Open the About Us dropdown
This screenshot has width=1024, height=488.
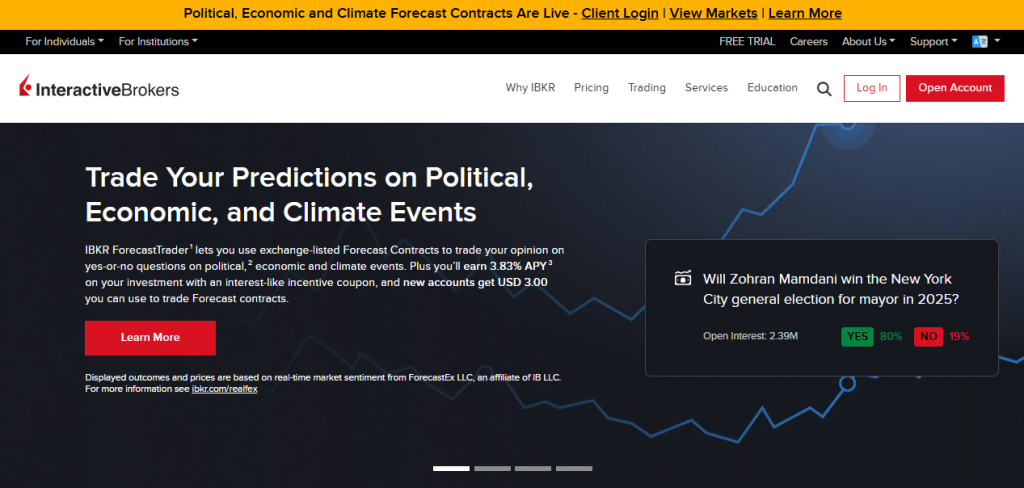[868, 42]
